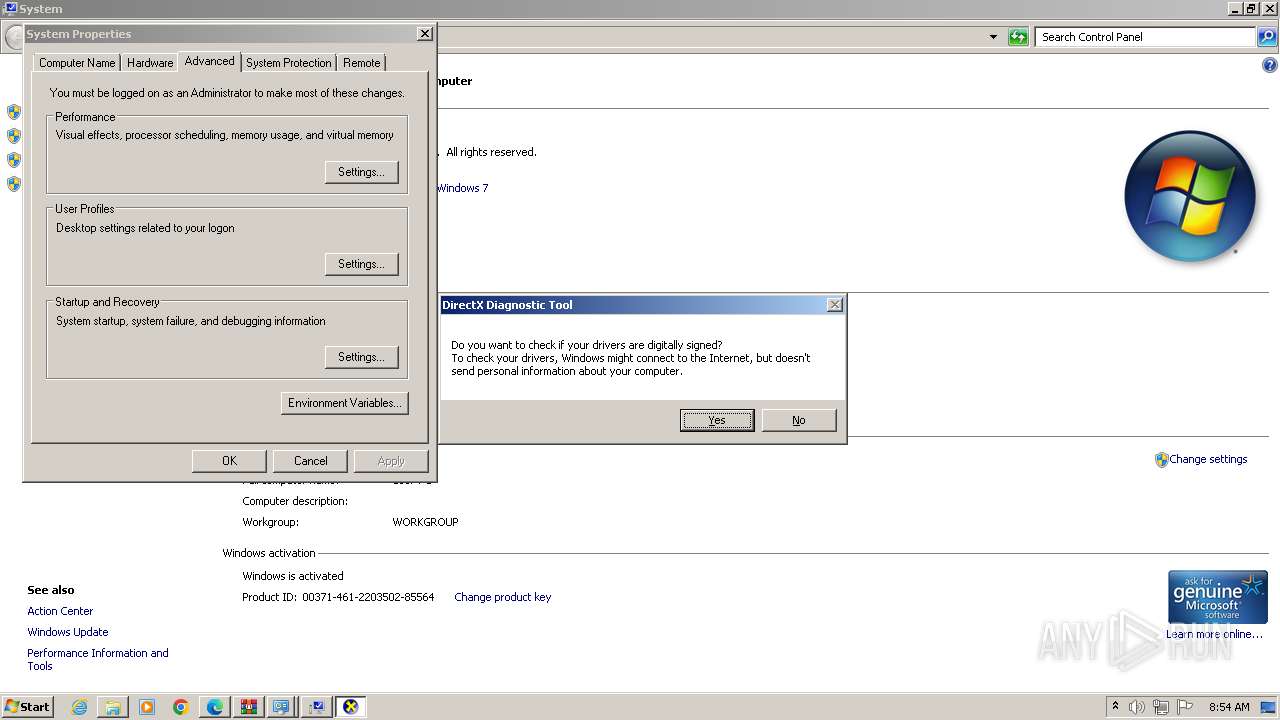Minimize the System window
The image size is (1280, 720).
(x=1235, y=8)
